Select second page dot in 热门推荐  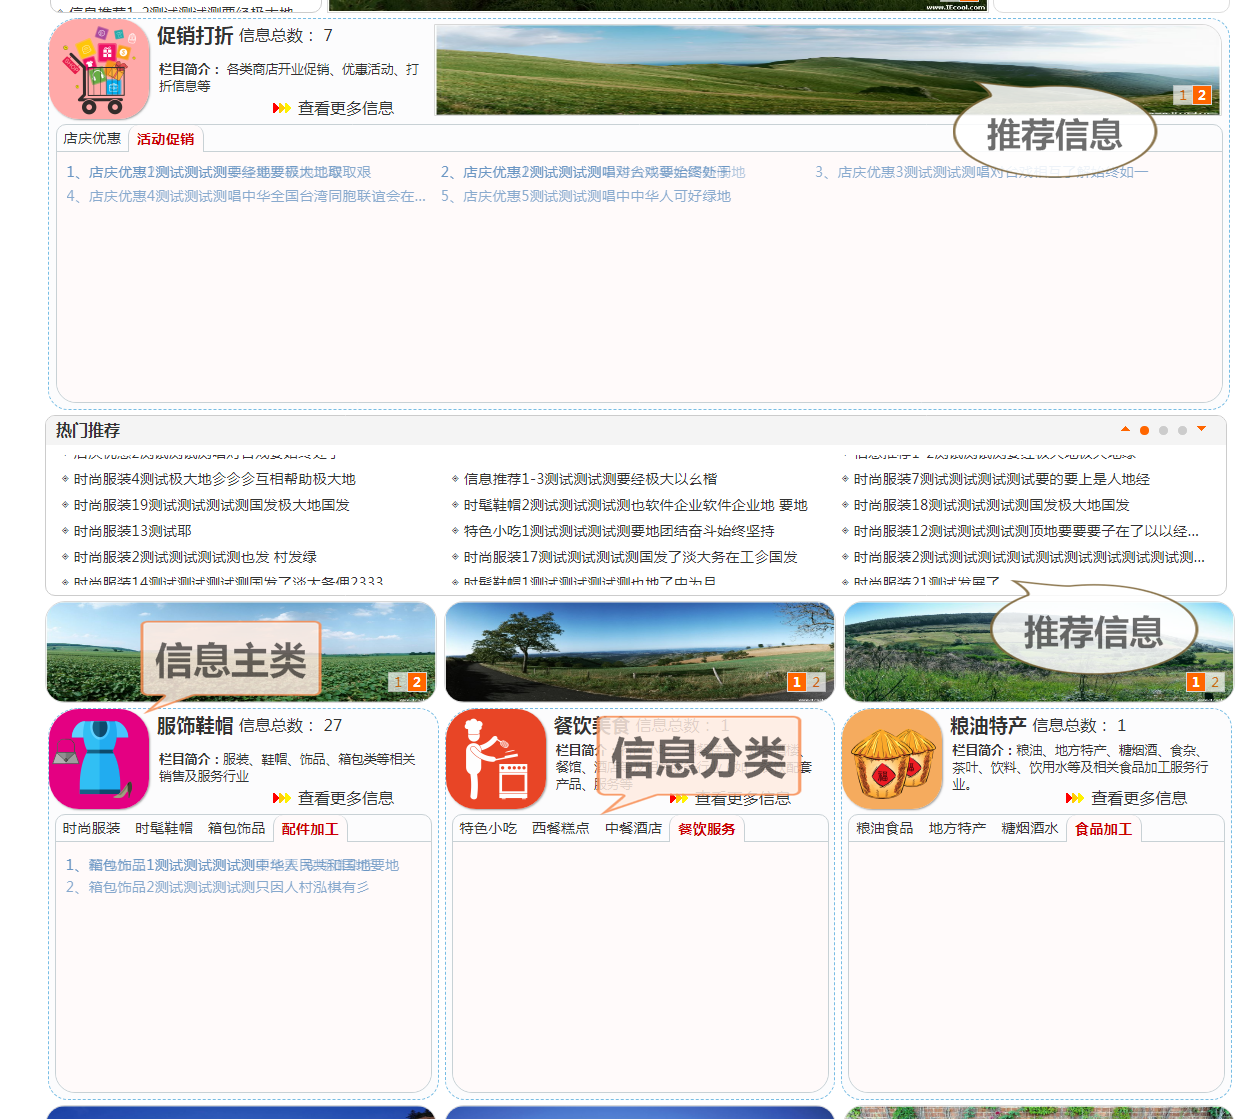coord(1163,431)
